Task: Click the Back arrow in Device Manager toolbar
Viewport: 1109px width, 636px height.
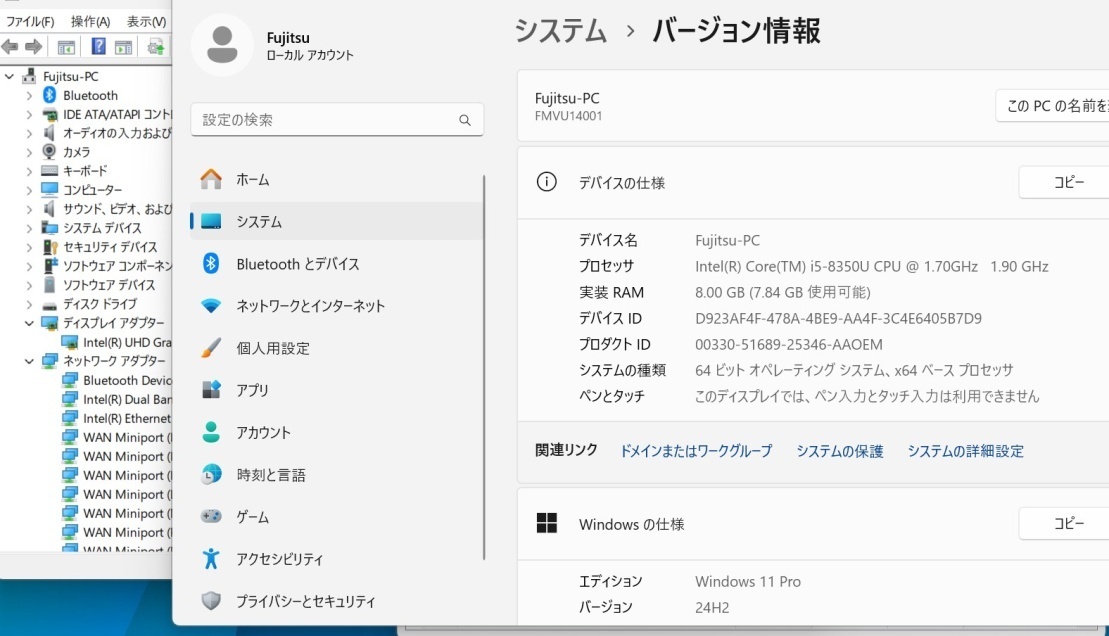Action: pyautogui.click(x=10, y=47)
